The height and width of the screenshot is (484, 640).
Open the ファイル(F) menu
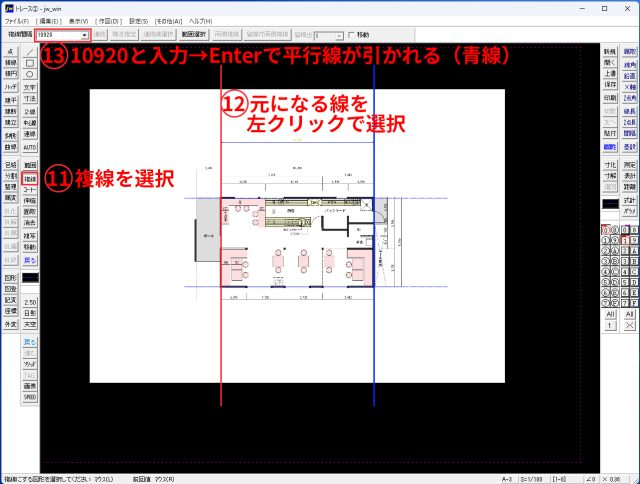pyautogui.click(x=17, y=20)
